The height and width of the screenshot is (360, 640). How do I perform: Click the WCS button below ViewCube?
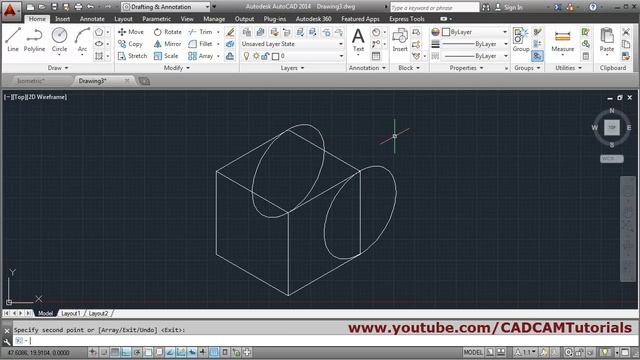[611, 158]
